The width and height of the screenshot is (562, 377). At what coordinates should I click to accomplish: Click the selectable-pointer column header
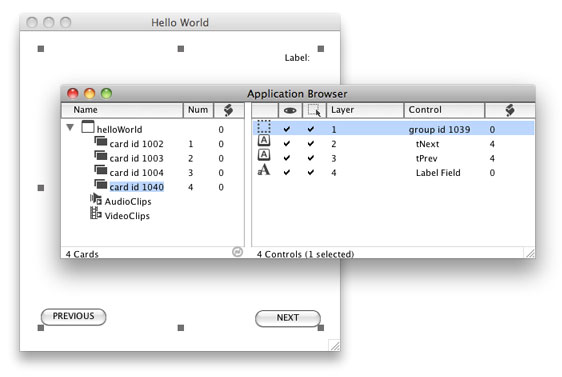point(314,110)
